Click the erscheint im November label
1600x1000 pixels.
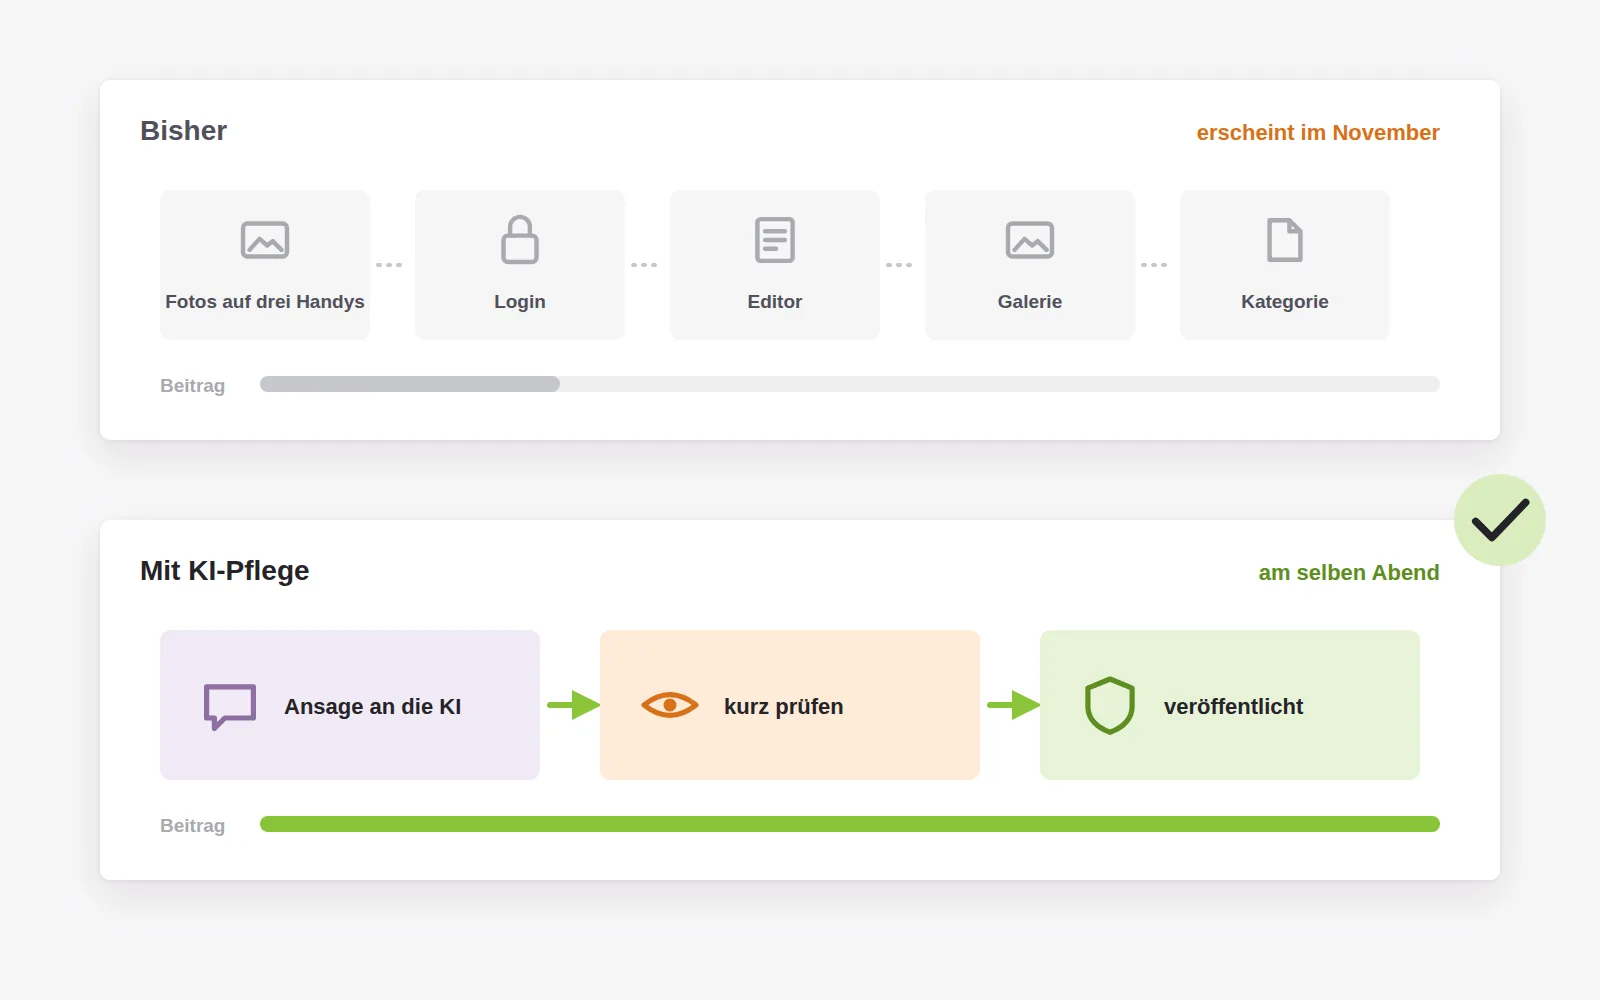tap(1318, 133)
